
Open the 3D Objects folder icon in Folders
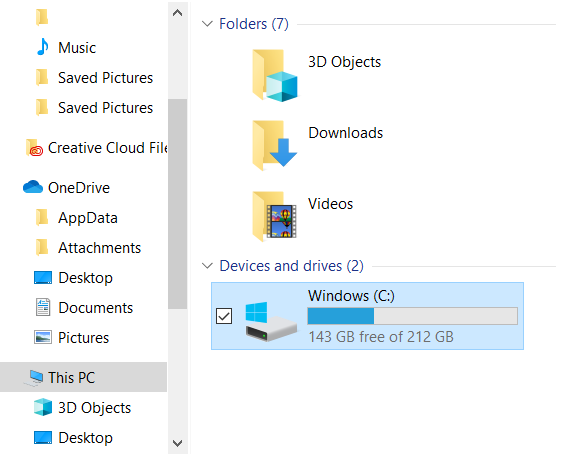pyautogui.click(x=275, y=75)
